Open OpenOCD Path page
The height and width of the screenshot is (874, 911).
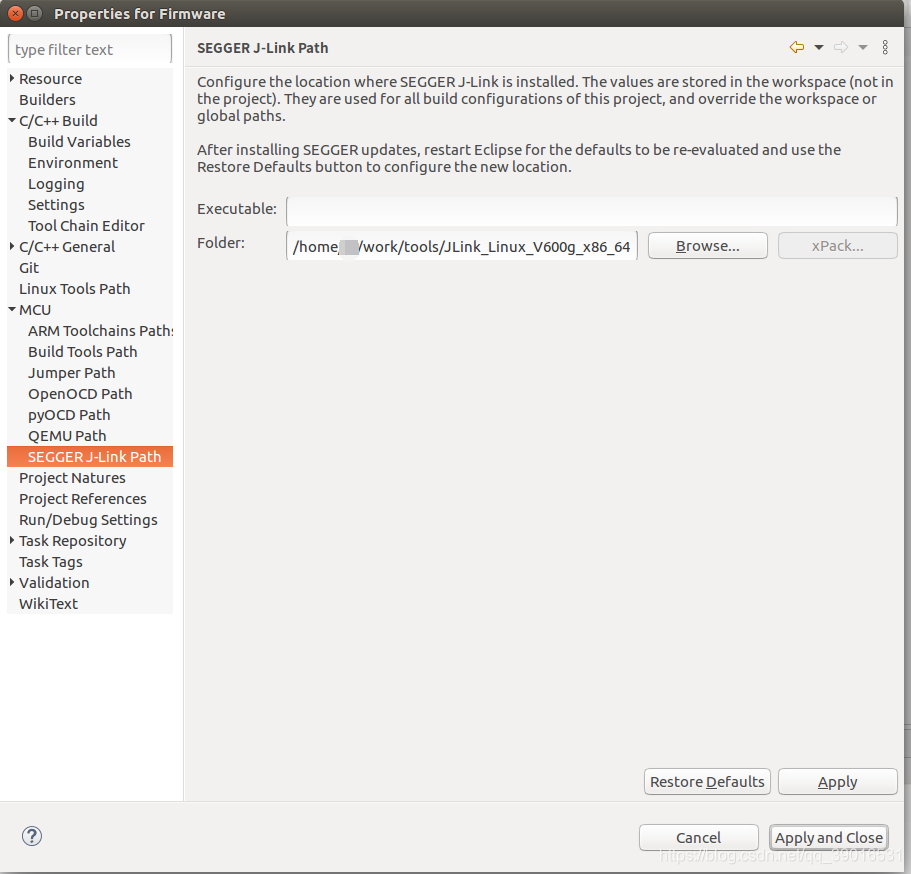pos(80,394)
